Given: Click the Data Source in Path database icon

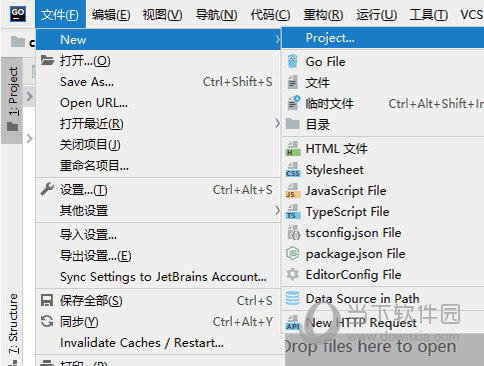Looking at the screenshot, I should click(x=293, y=299).
